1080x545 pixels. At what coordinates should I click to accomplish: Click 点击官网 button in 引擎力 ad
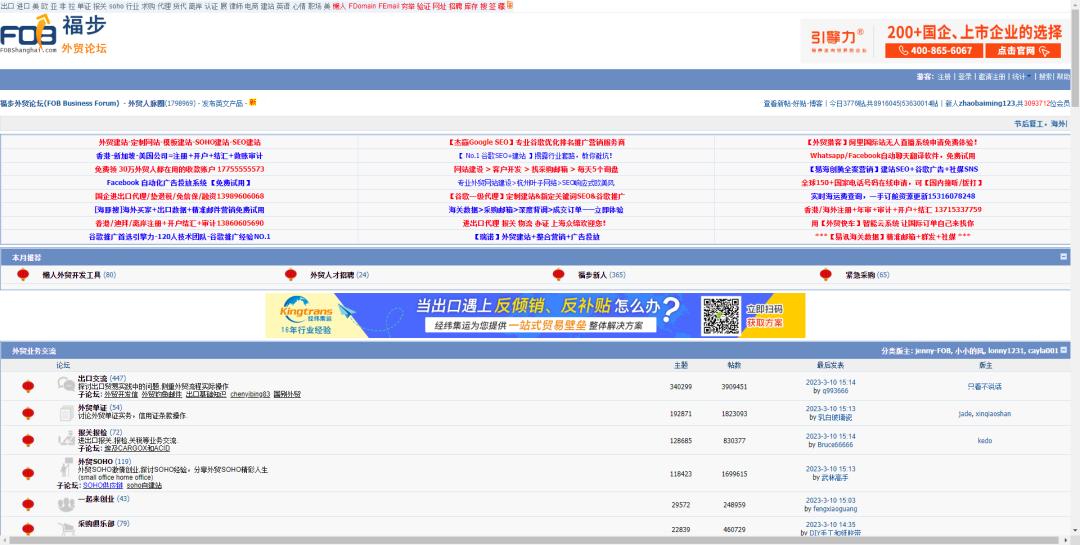[1022, 51]
